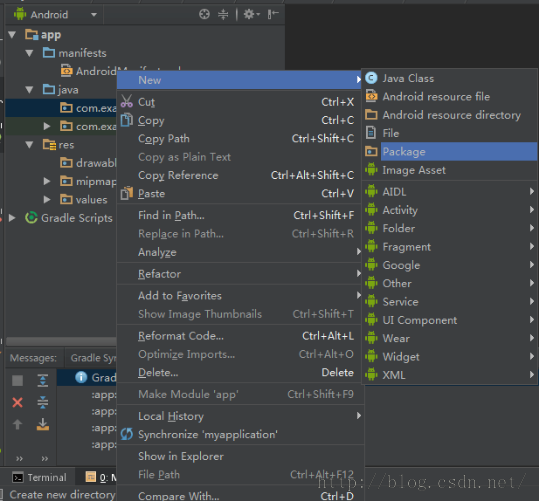Open the Terminal tool window tab
The image size is (539, 502).
39,477
